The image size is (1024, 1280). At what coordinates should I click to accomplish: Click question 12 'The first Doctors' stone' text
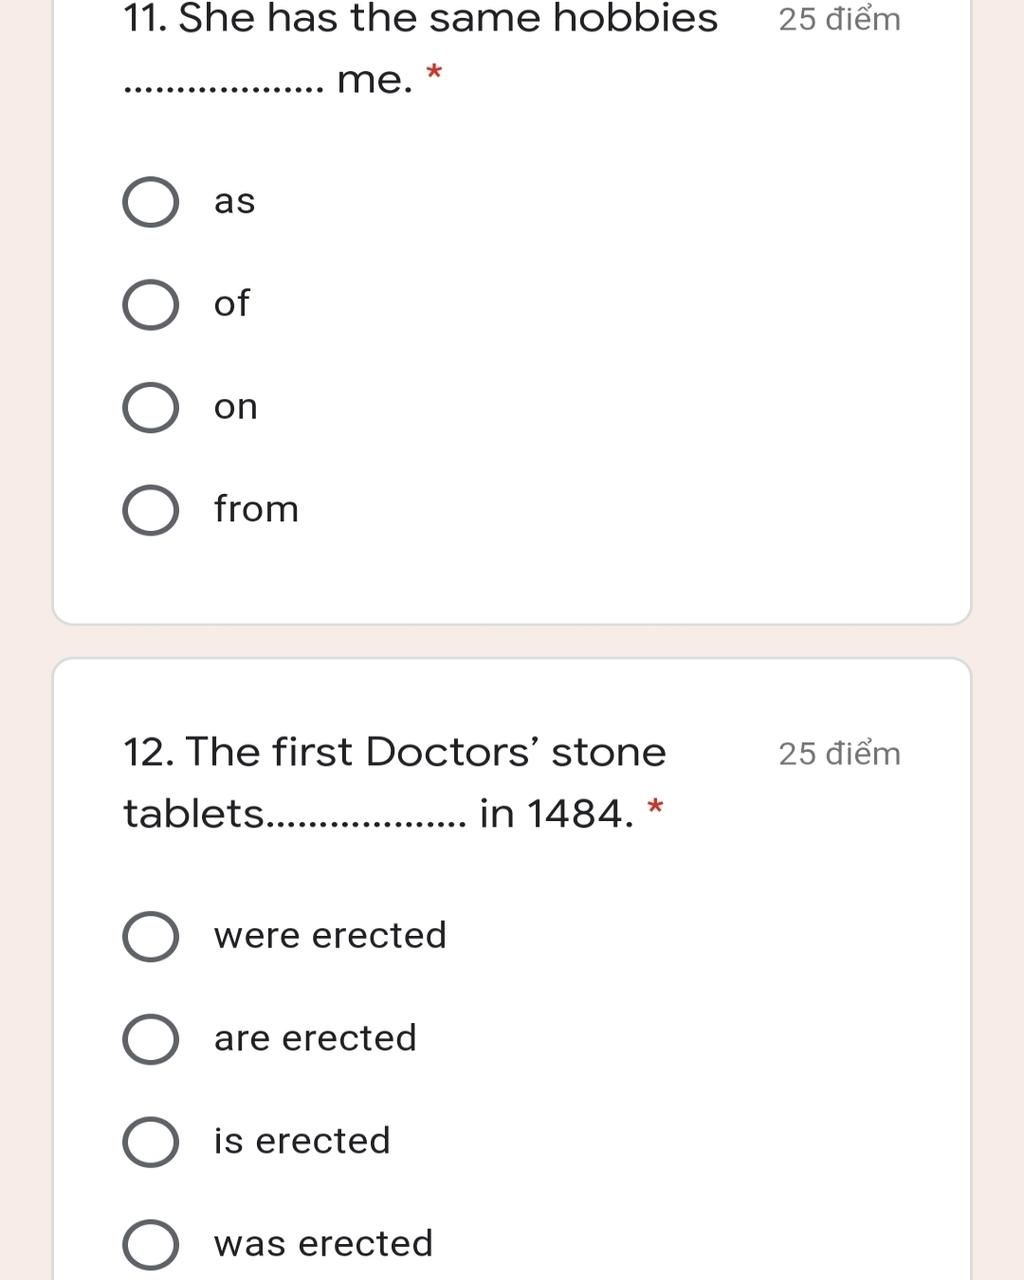click(394, 752)
